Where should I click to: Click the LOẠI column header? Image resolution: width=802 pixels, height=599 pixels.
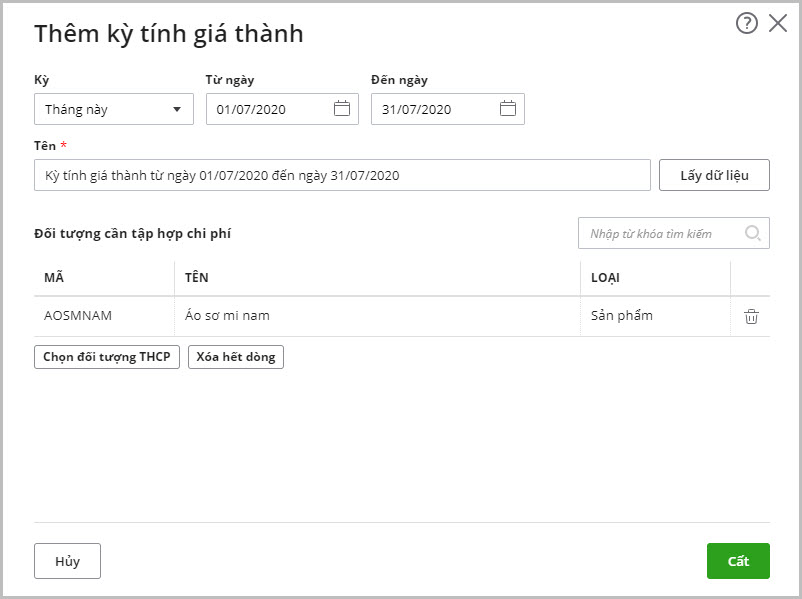[606, 278]
